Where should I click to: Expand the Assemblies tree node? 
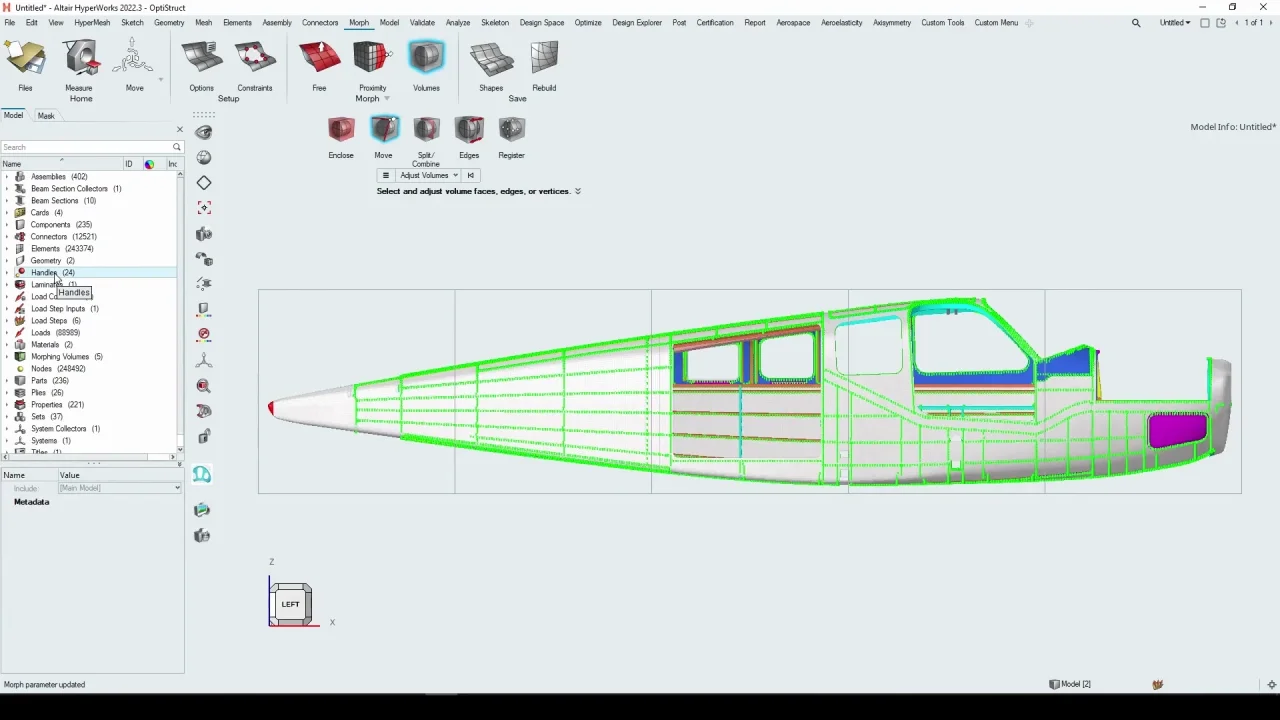(x=7, y=177)
